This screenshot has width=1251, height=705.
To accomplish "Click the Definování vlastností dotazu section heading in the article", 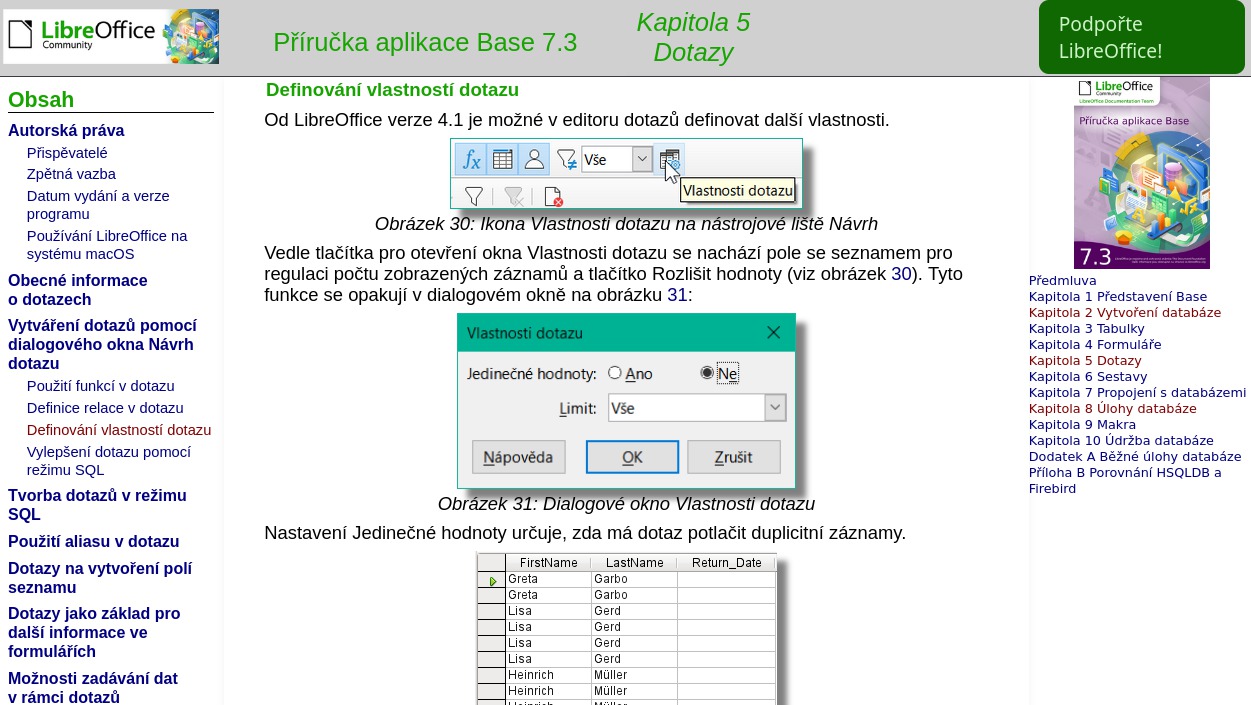I will [x=392, y=90].
